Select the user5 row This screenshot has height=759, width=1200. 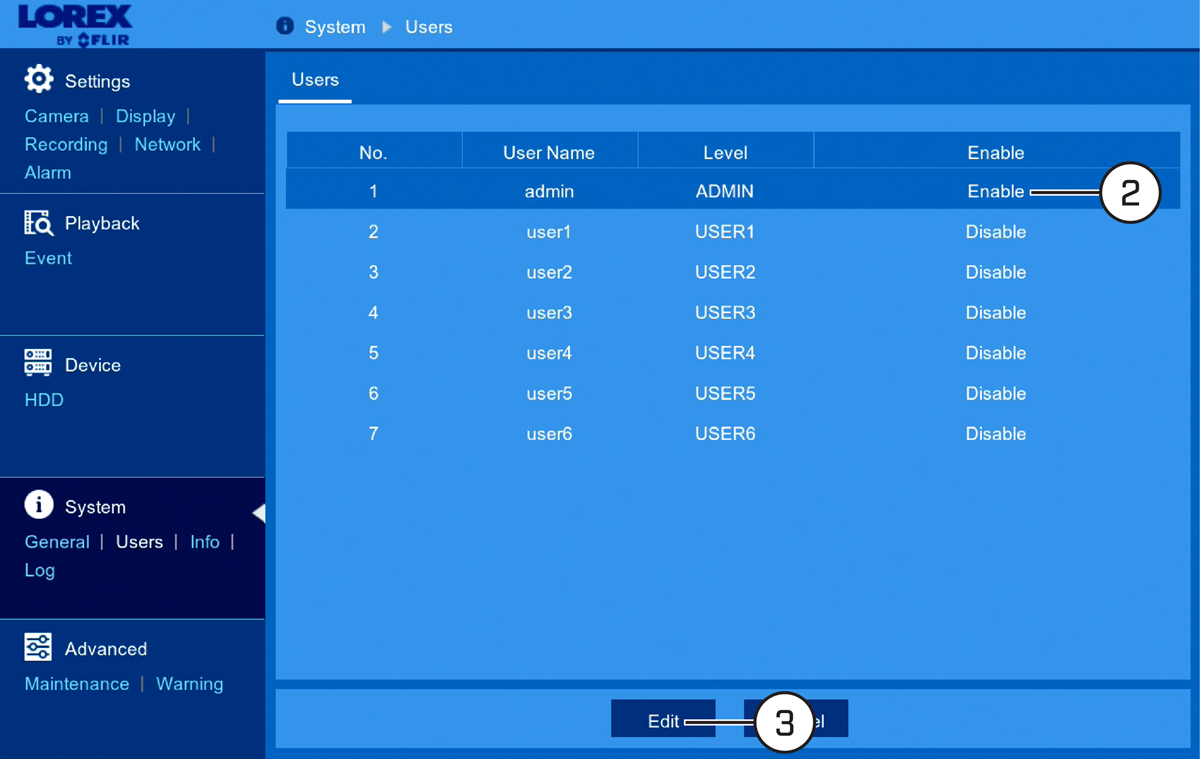tap(733, 394)
